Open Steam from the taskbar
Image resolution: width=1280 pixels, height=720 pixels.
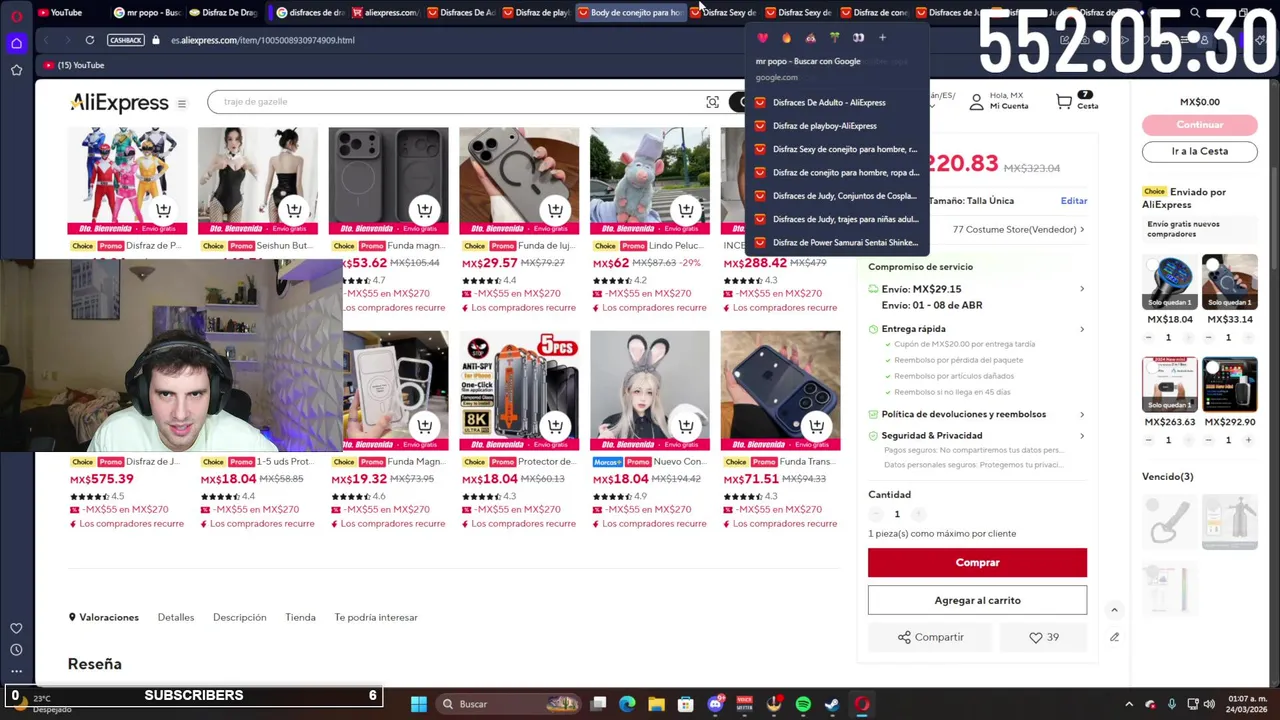(832, 704)
